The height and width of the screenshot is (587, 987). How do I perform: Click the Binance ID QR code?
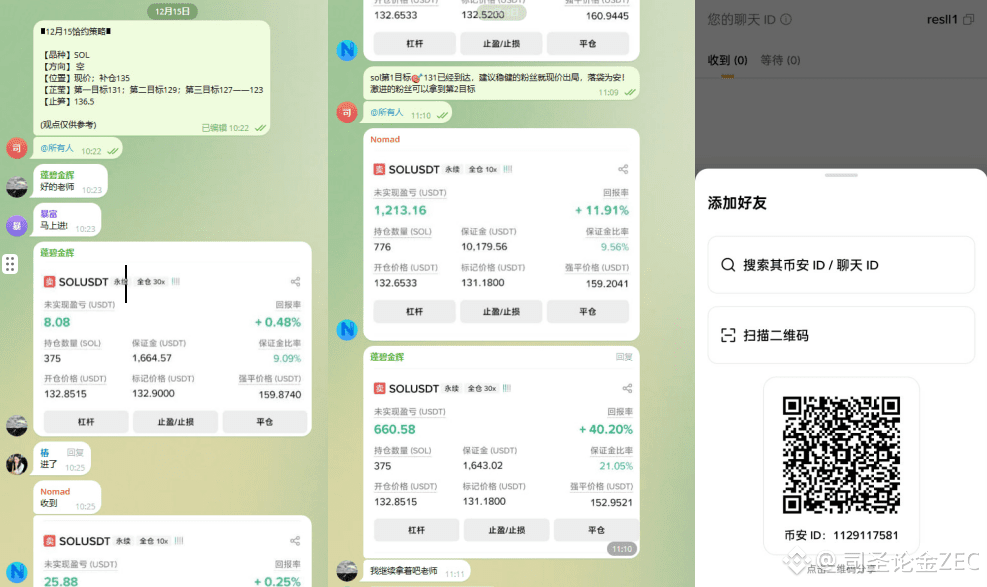pyautogui.click(x=841, y=455)
